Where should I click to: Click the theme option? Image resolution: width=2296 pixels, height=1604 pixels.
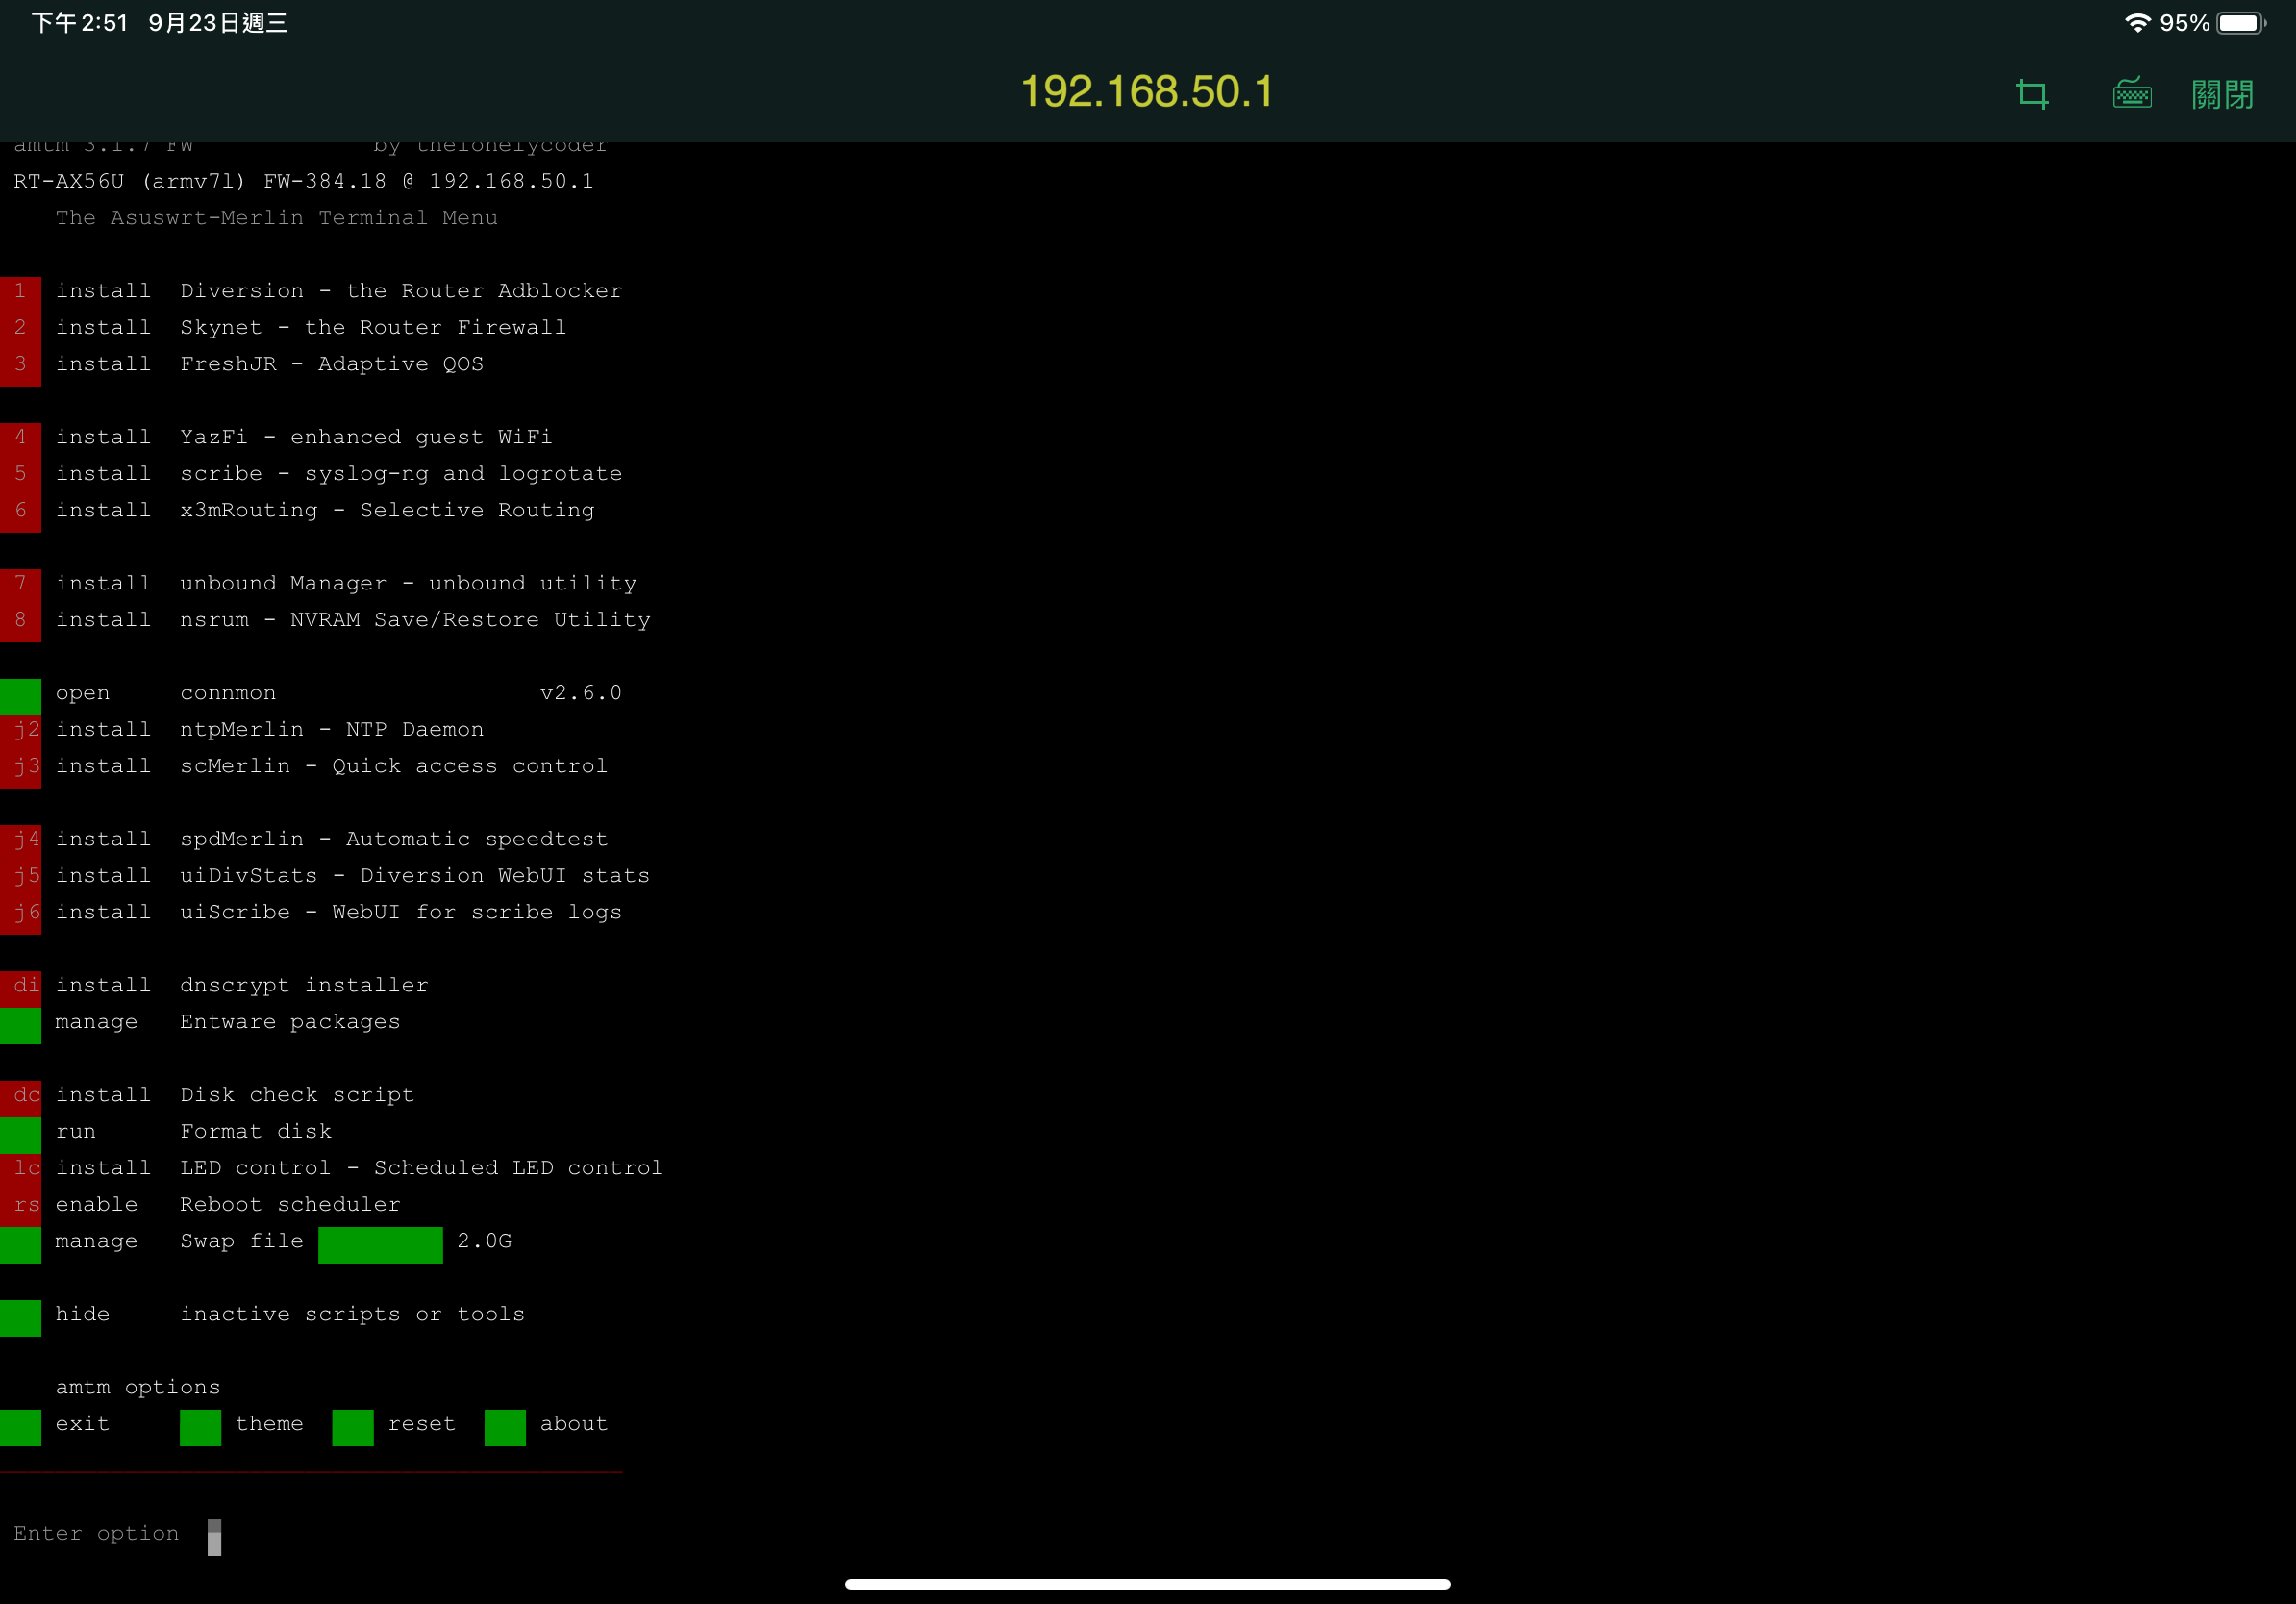(x=269, y=1424)
